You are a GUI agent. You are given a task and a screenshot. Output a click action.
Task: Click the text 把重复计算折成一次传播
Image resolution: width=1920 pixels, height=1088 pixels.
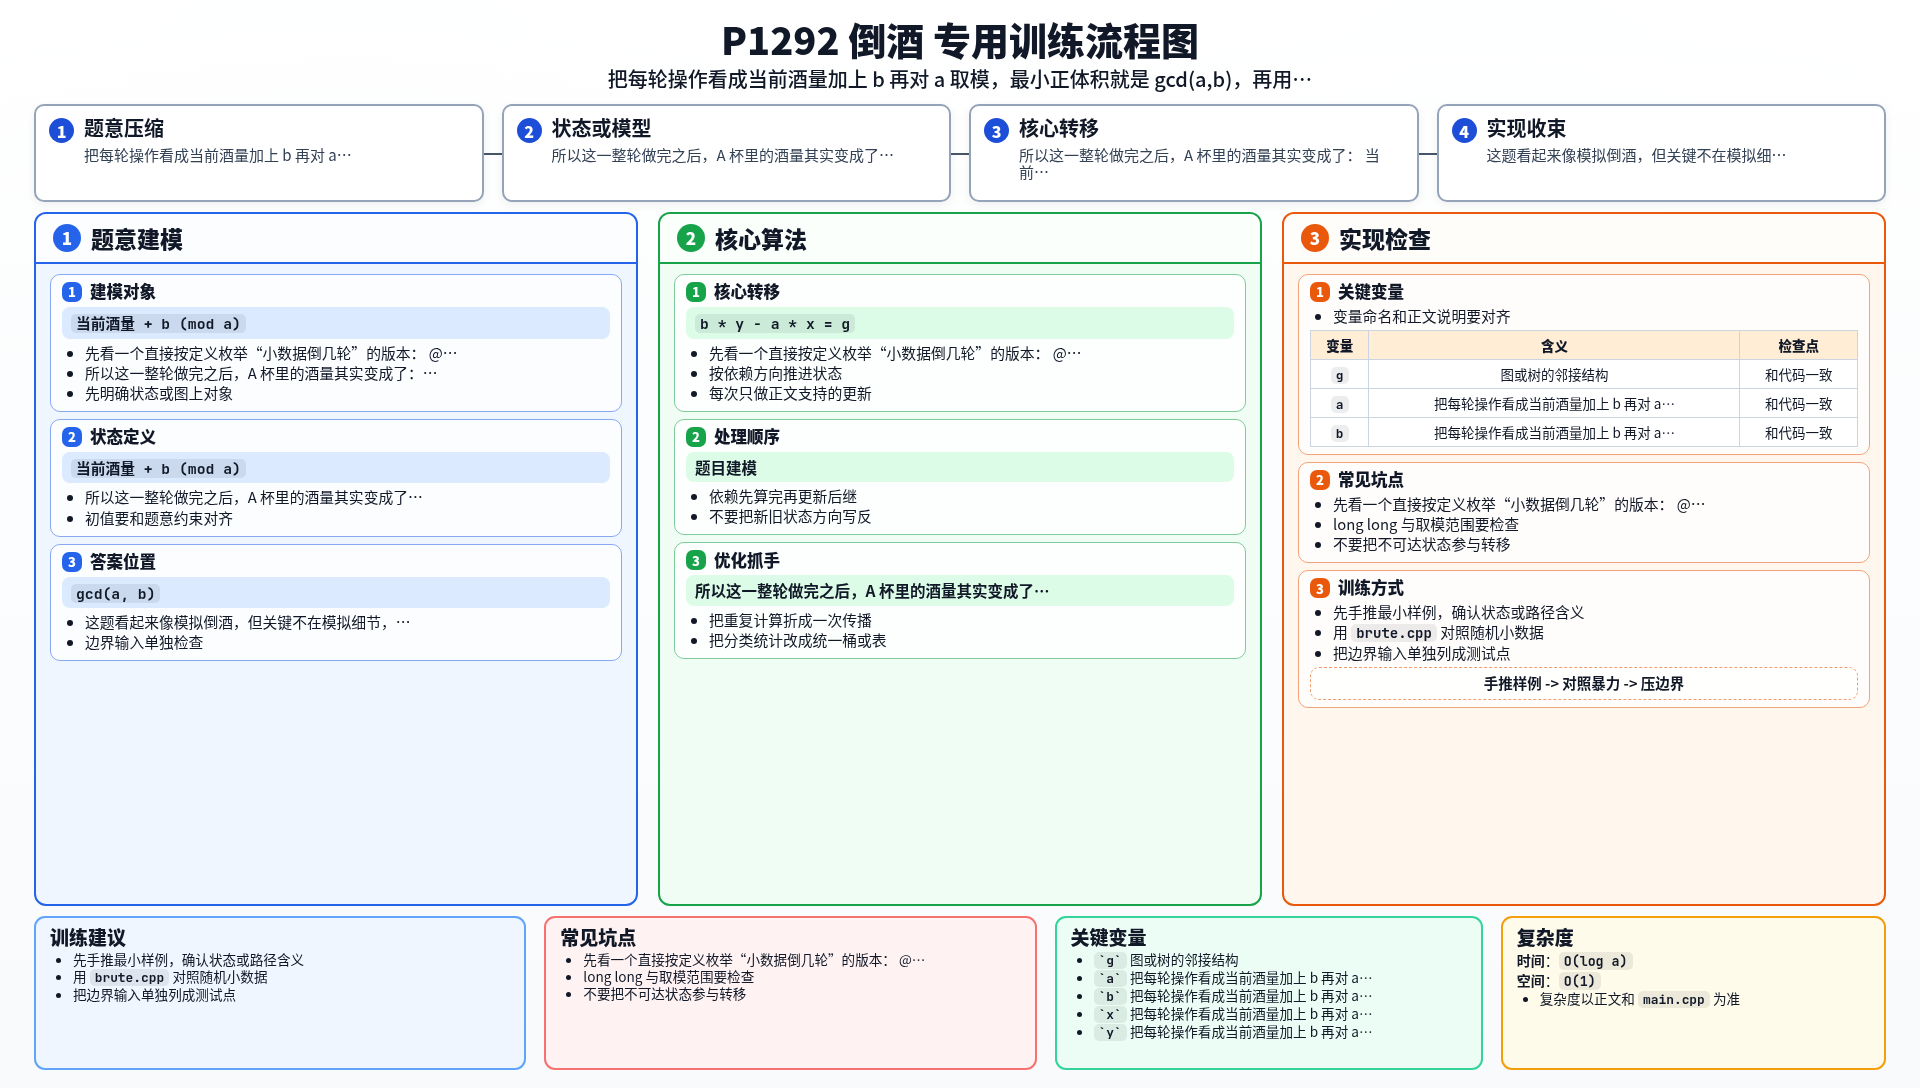click(790, 621)
